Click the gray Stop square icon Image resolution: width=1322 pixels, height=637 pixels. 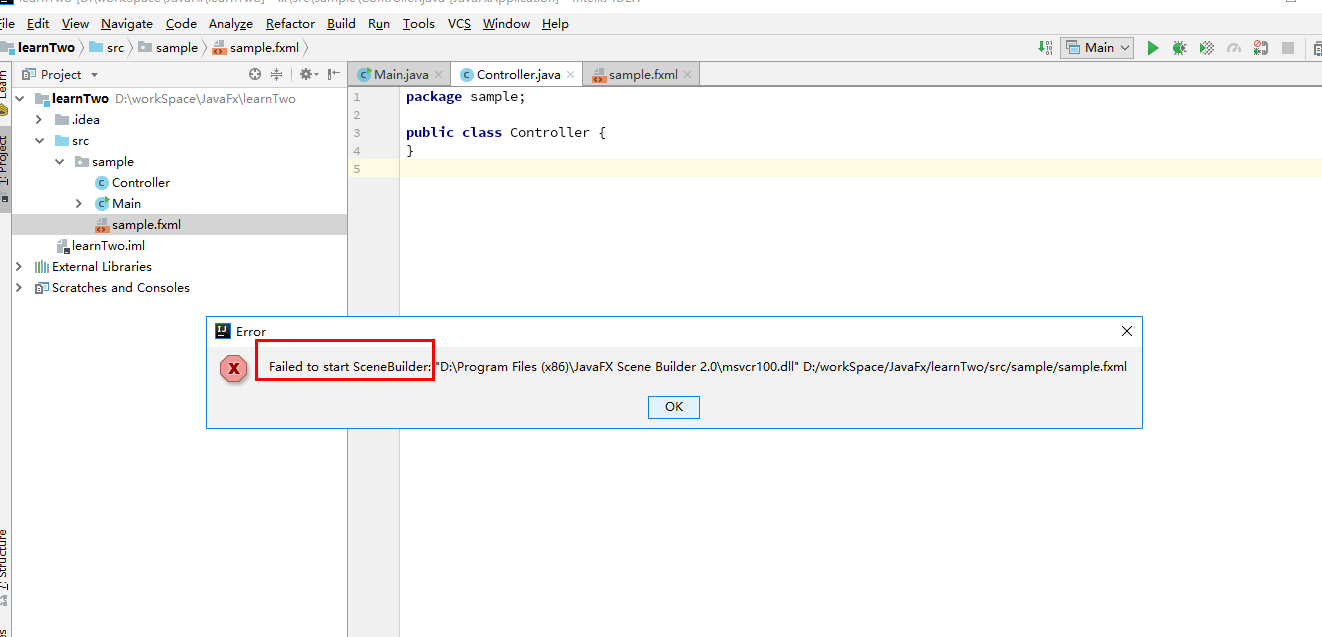1288,47
